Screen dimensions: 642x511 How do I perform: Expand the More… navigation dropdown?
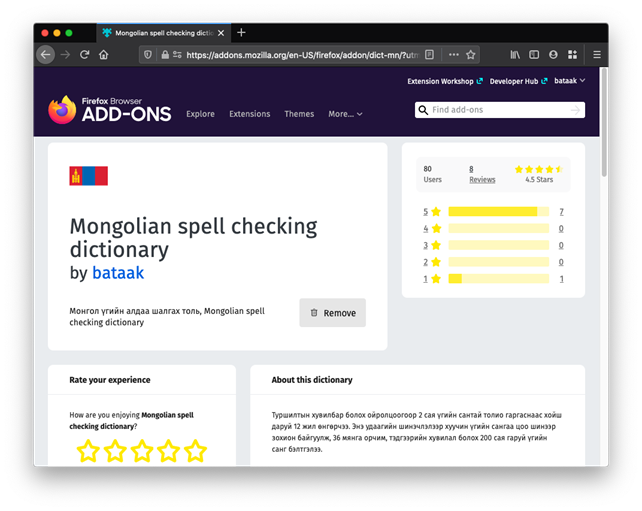coord(345,114)
